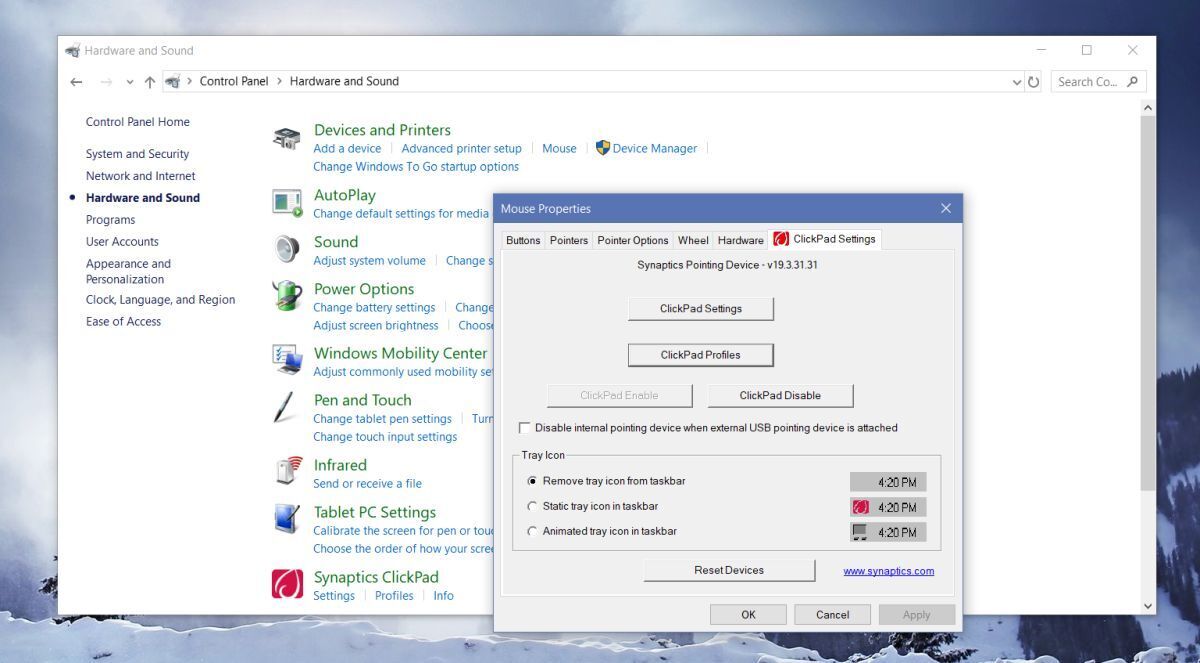
Task: Open Power Options via the battery gauge icon
Action: (288, 296)
